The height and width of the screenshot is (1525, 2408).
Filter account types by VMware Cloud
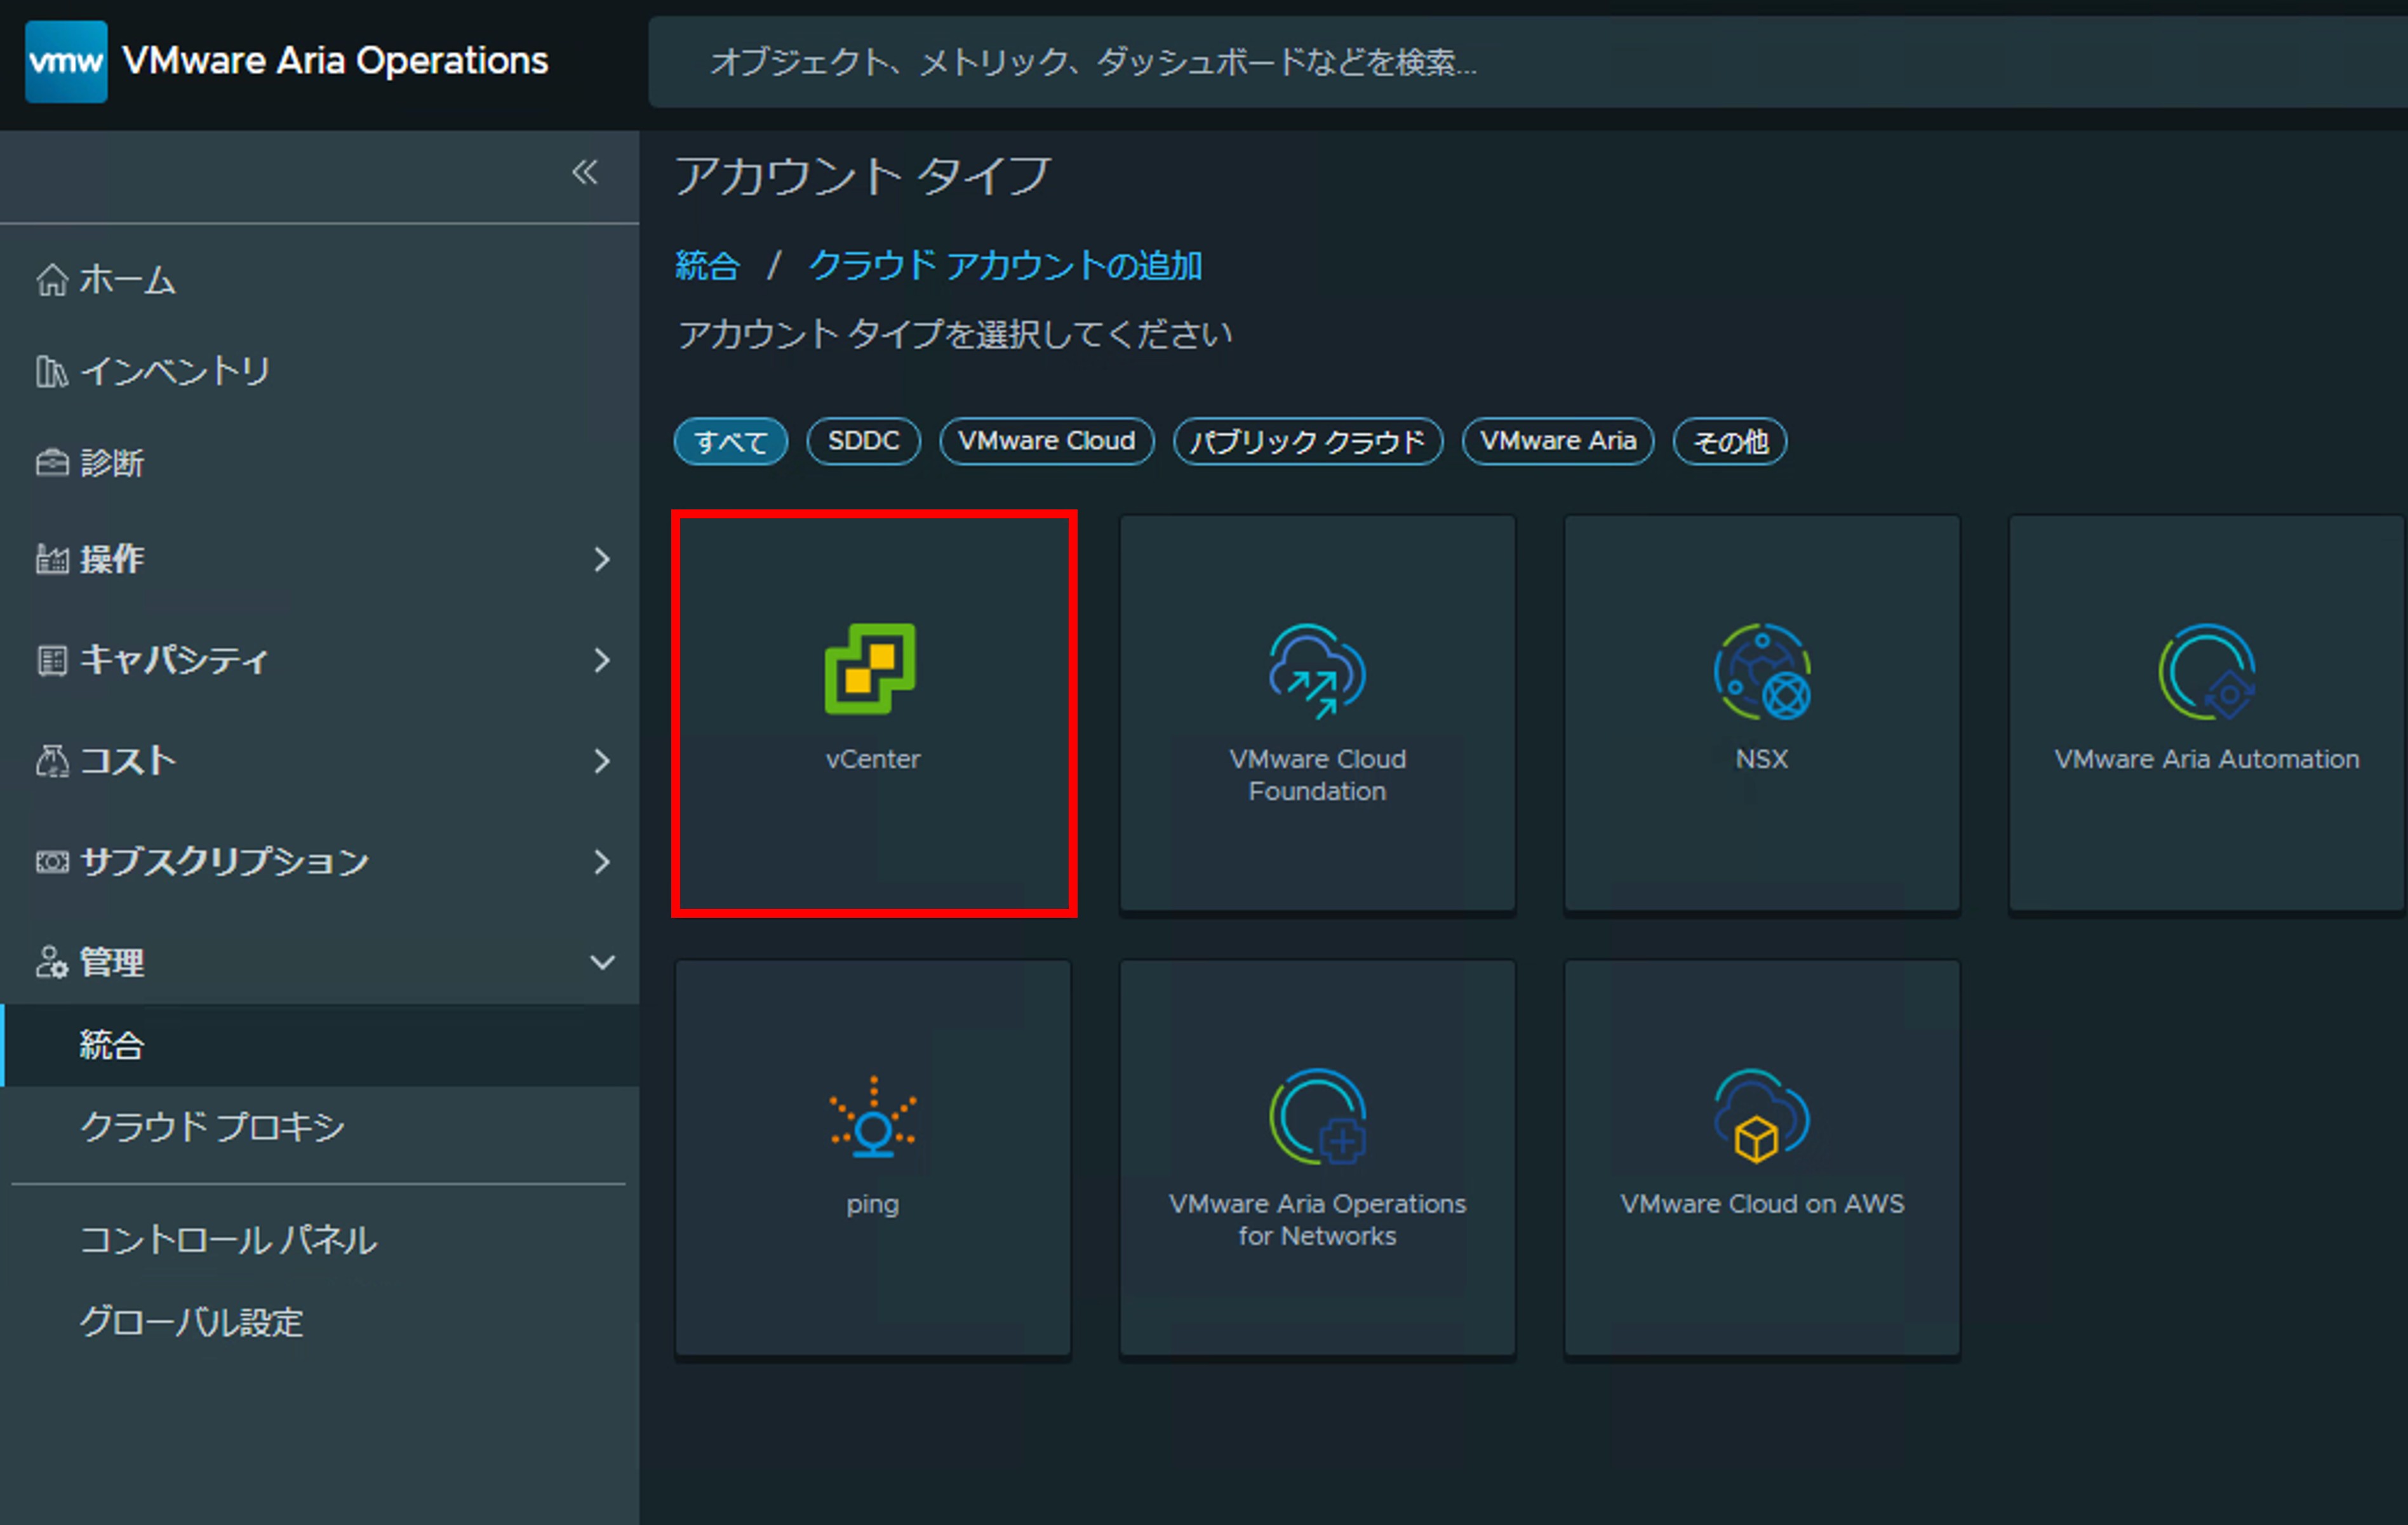[x=1047, y=441]
